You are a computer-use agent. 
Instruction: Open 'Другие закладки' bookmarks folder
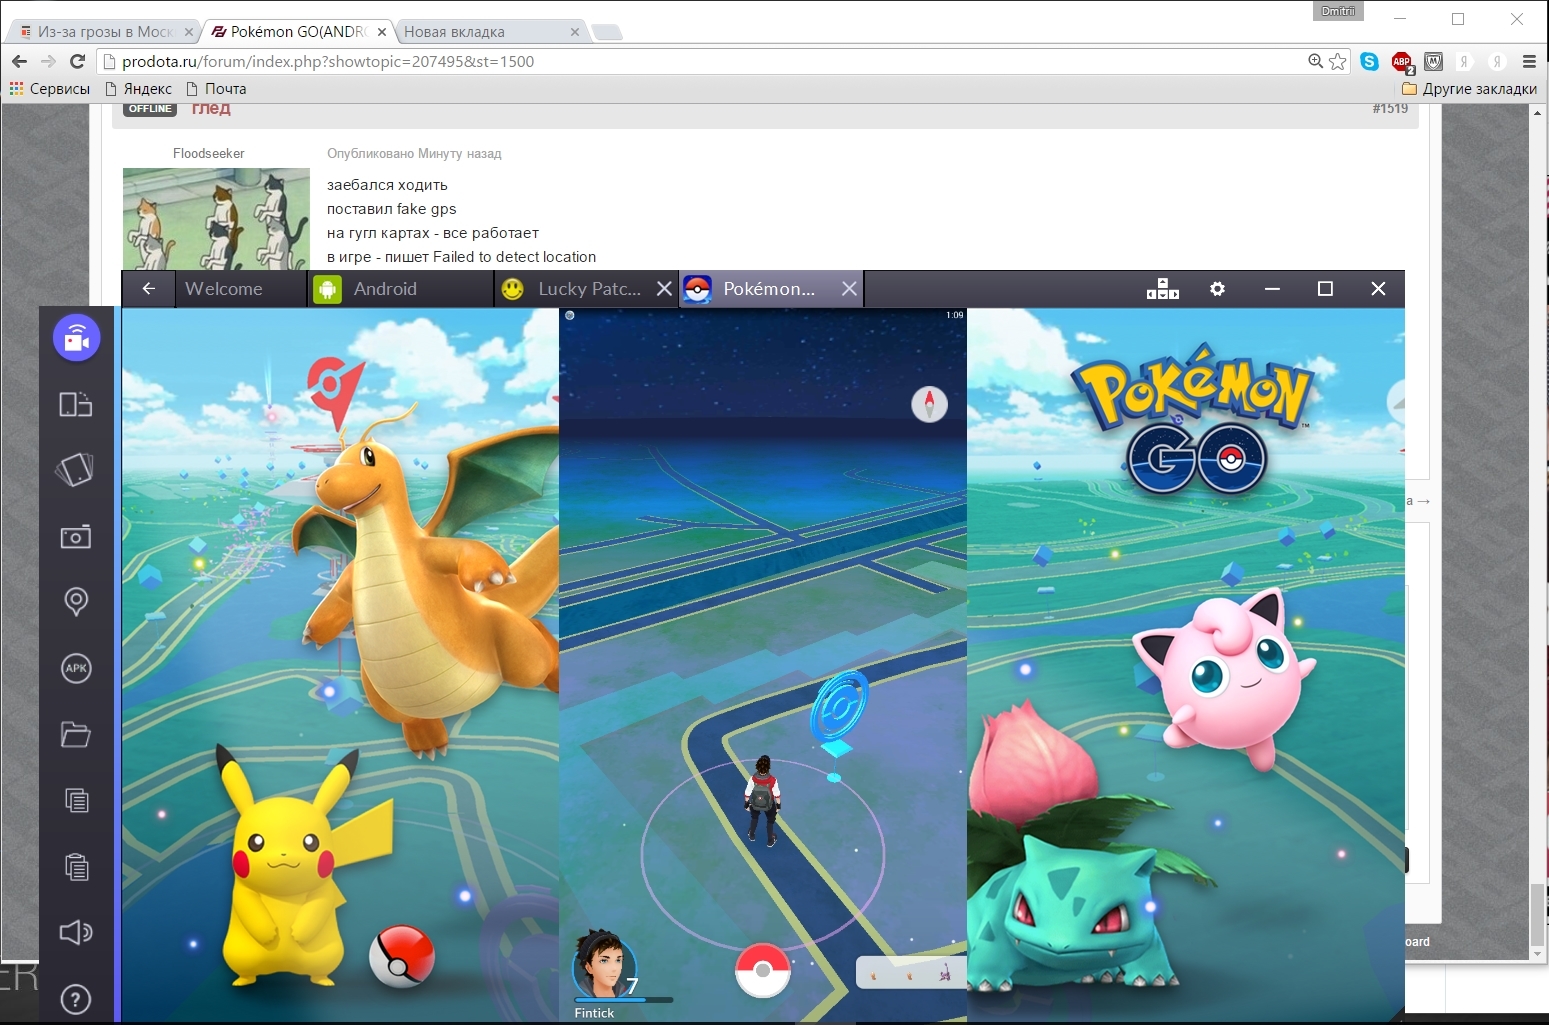[x=1469, y=89]
